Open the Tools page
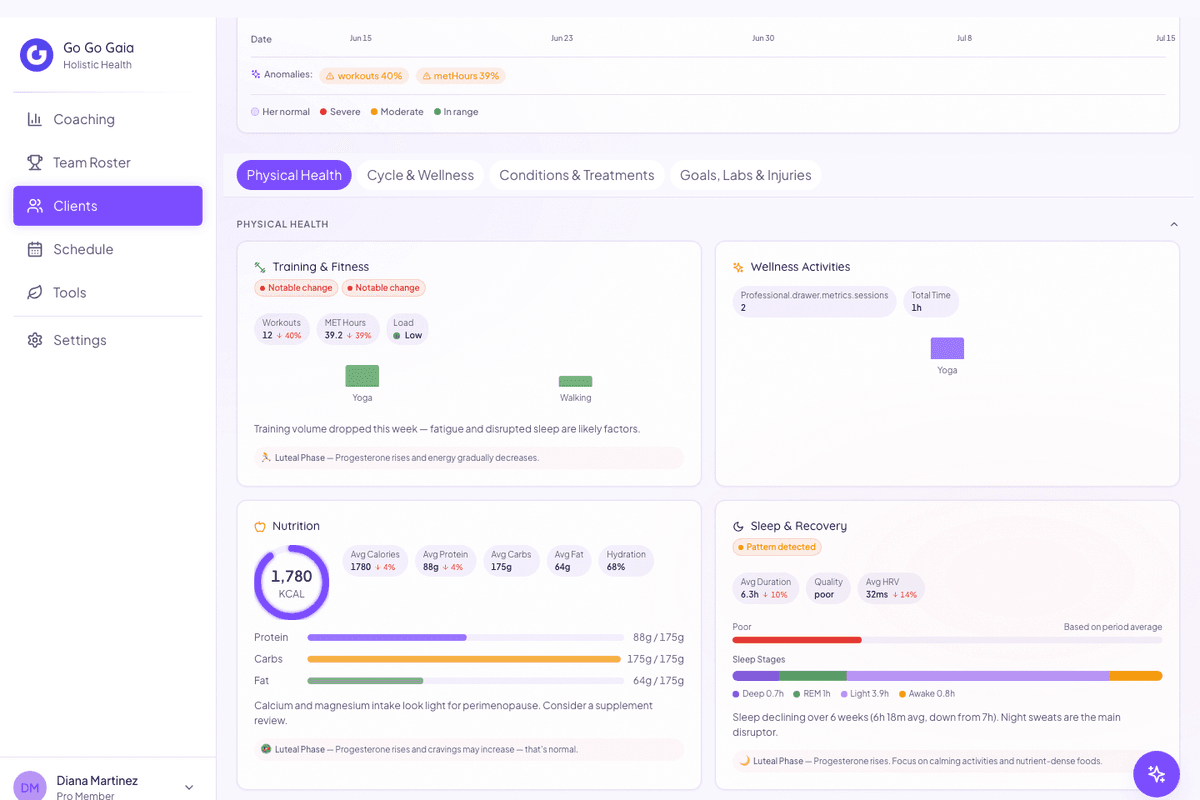This screenshot has height=800, width=1200. [x=108, y=292]
